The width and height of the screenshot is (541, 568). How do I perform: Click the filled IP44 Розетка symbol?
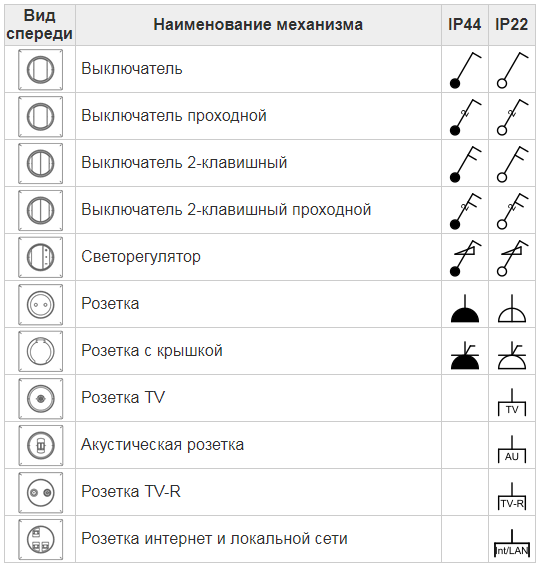click(465, 308)
